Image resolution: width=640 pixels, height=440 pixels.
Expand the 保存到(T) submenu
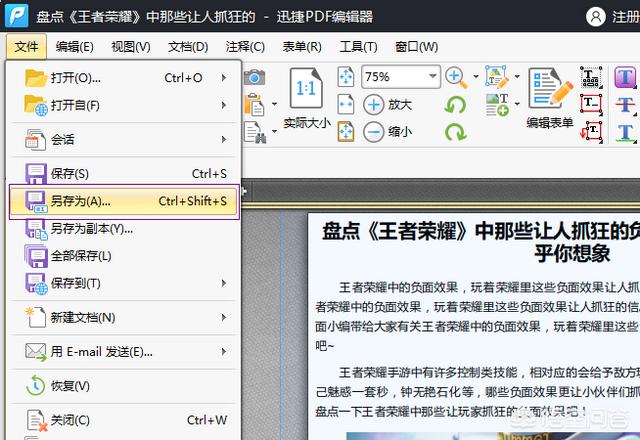tap(124, 283)
